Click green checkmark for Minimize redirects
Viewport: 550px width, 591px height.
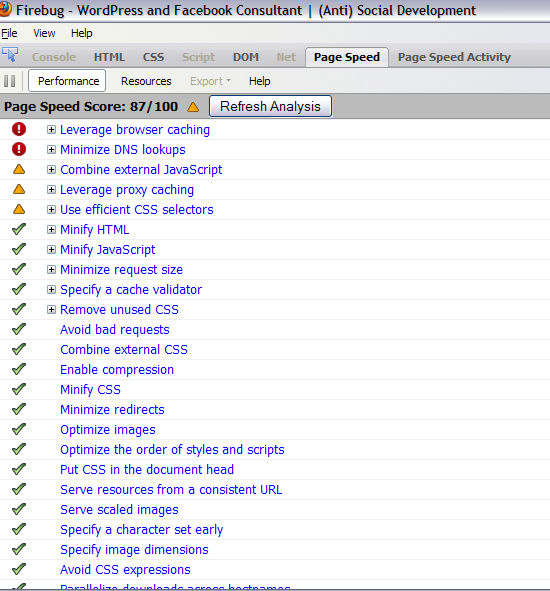click(19, 409)
